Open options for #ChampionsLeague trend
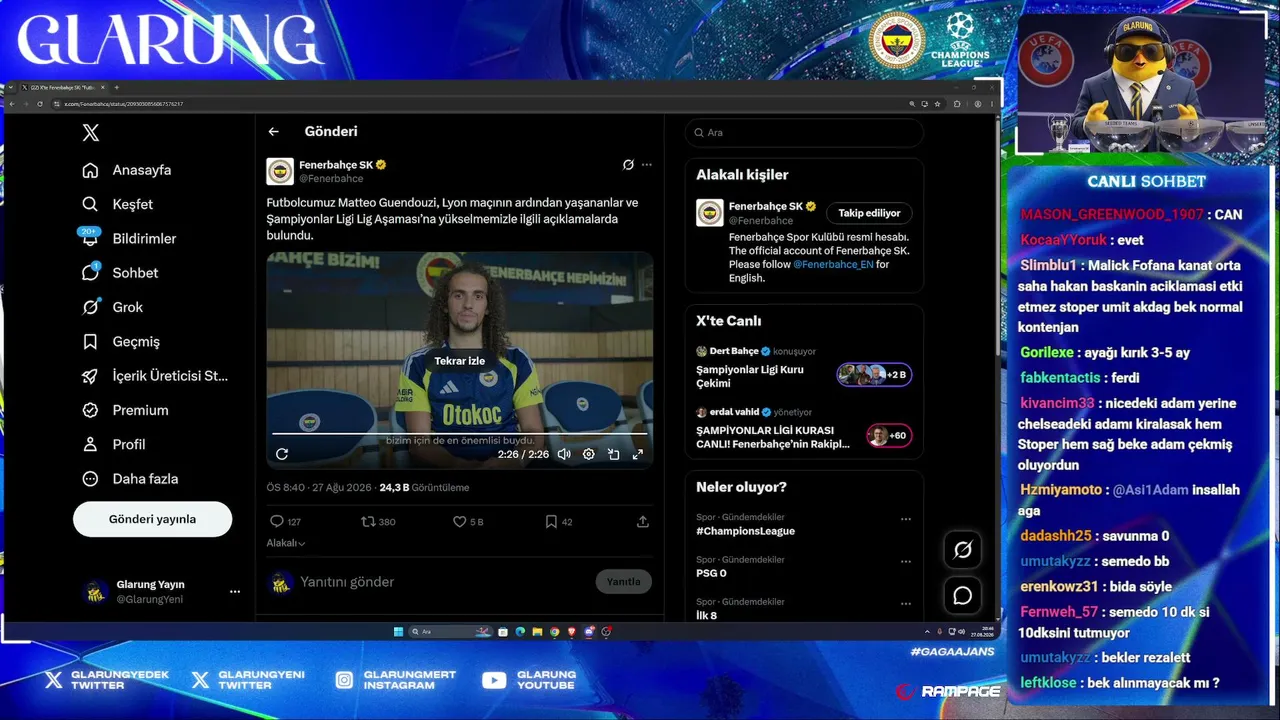 point(906,520)
